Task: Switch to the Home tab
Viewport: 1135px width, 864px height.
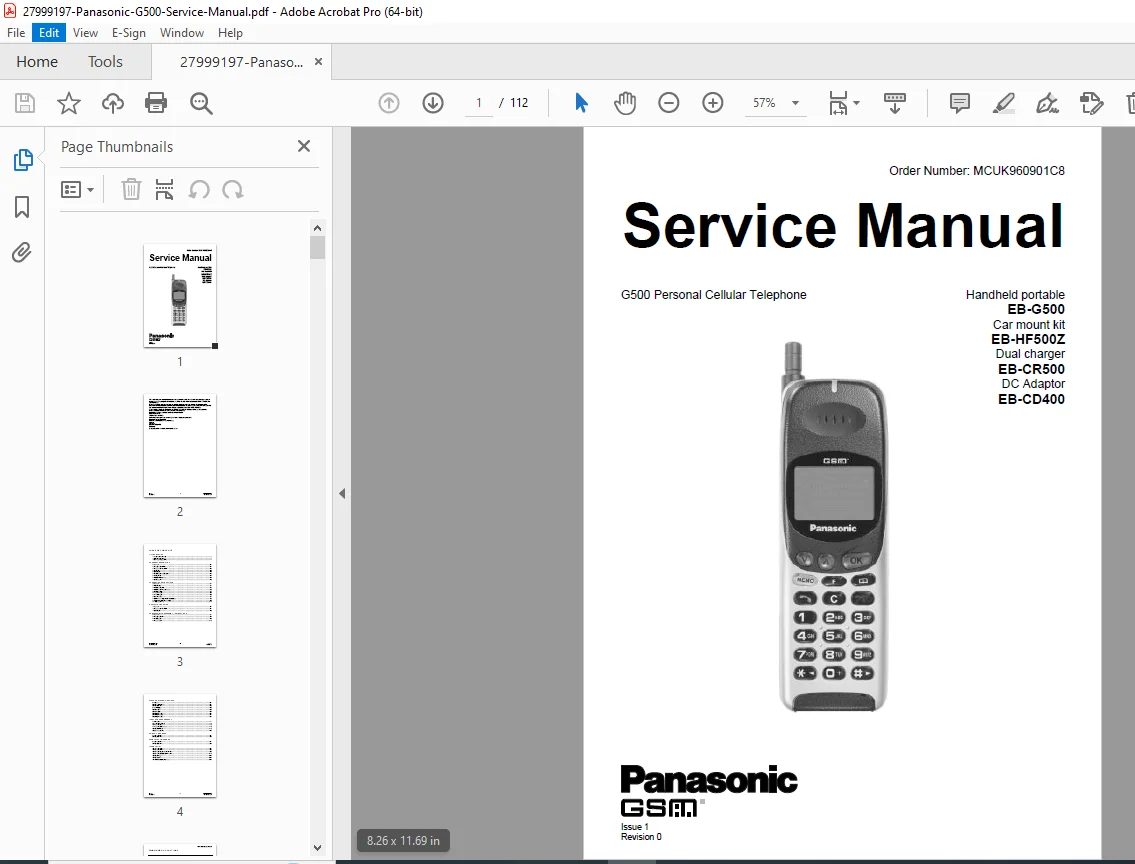Action: (x=37, y=62)
